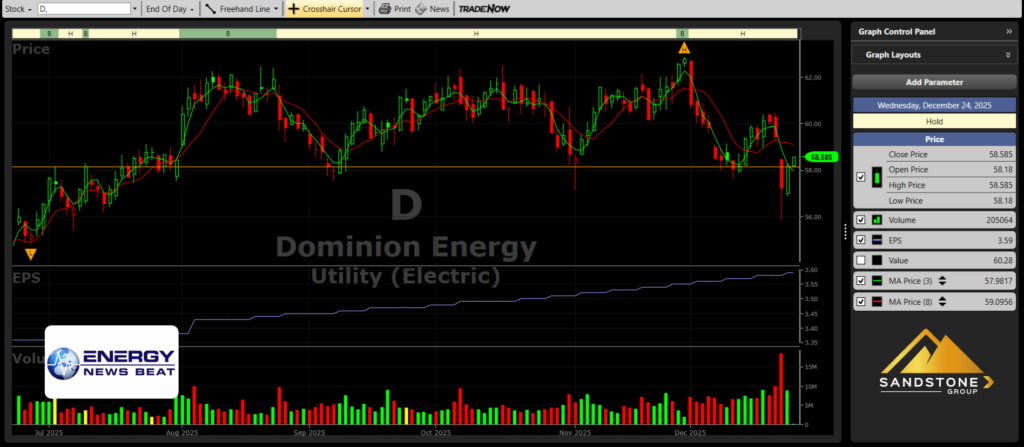Enable the Value checkbox
The width and height of the screenshot is (1024, 447).
(860, 260)
